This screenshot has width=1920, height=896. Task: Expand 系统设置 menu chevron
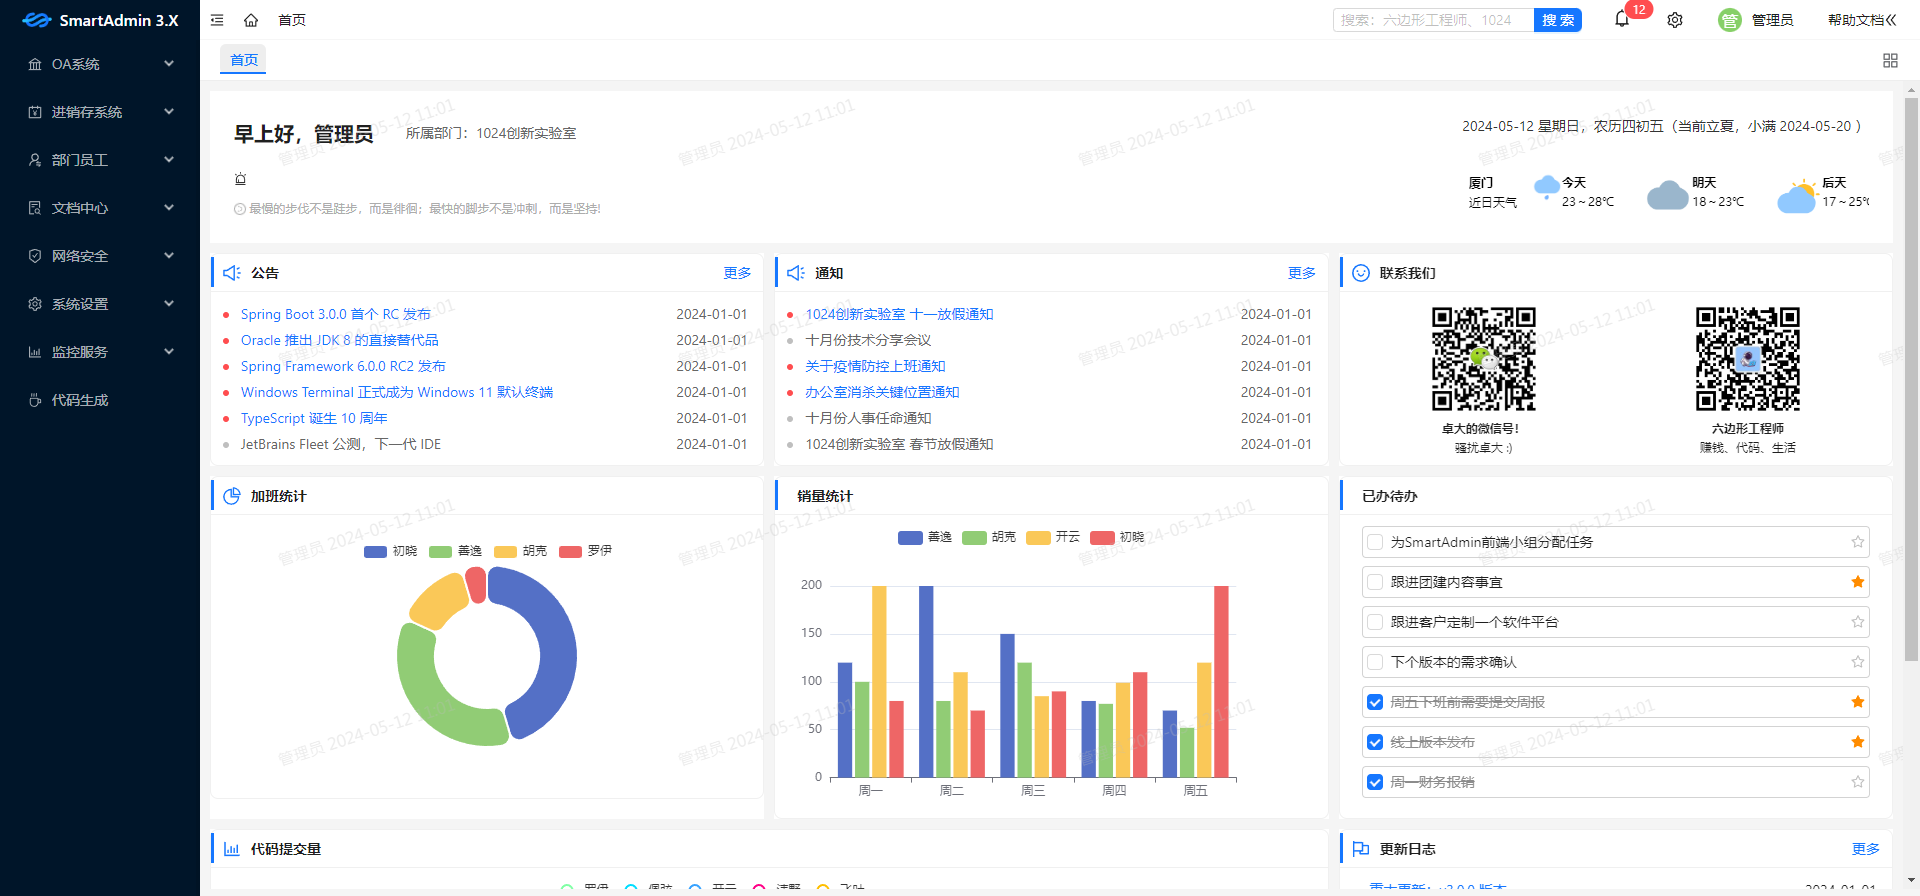pyautogui.click(x=169, y=304)
